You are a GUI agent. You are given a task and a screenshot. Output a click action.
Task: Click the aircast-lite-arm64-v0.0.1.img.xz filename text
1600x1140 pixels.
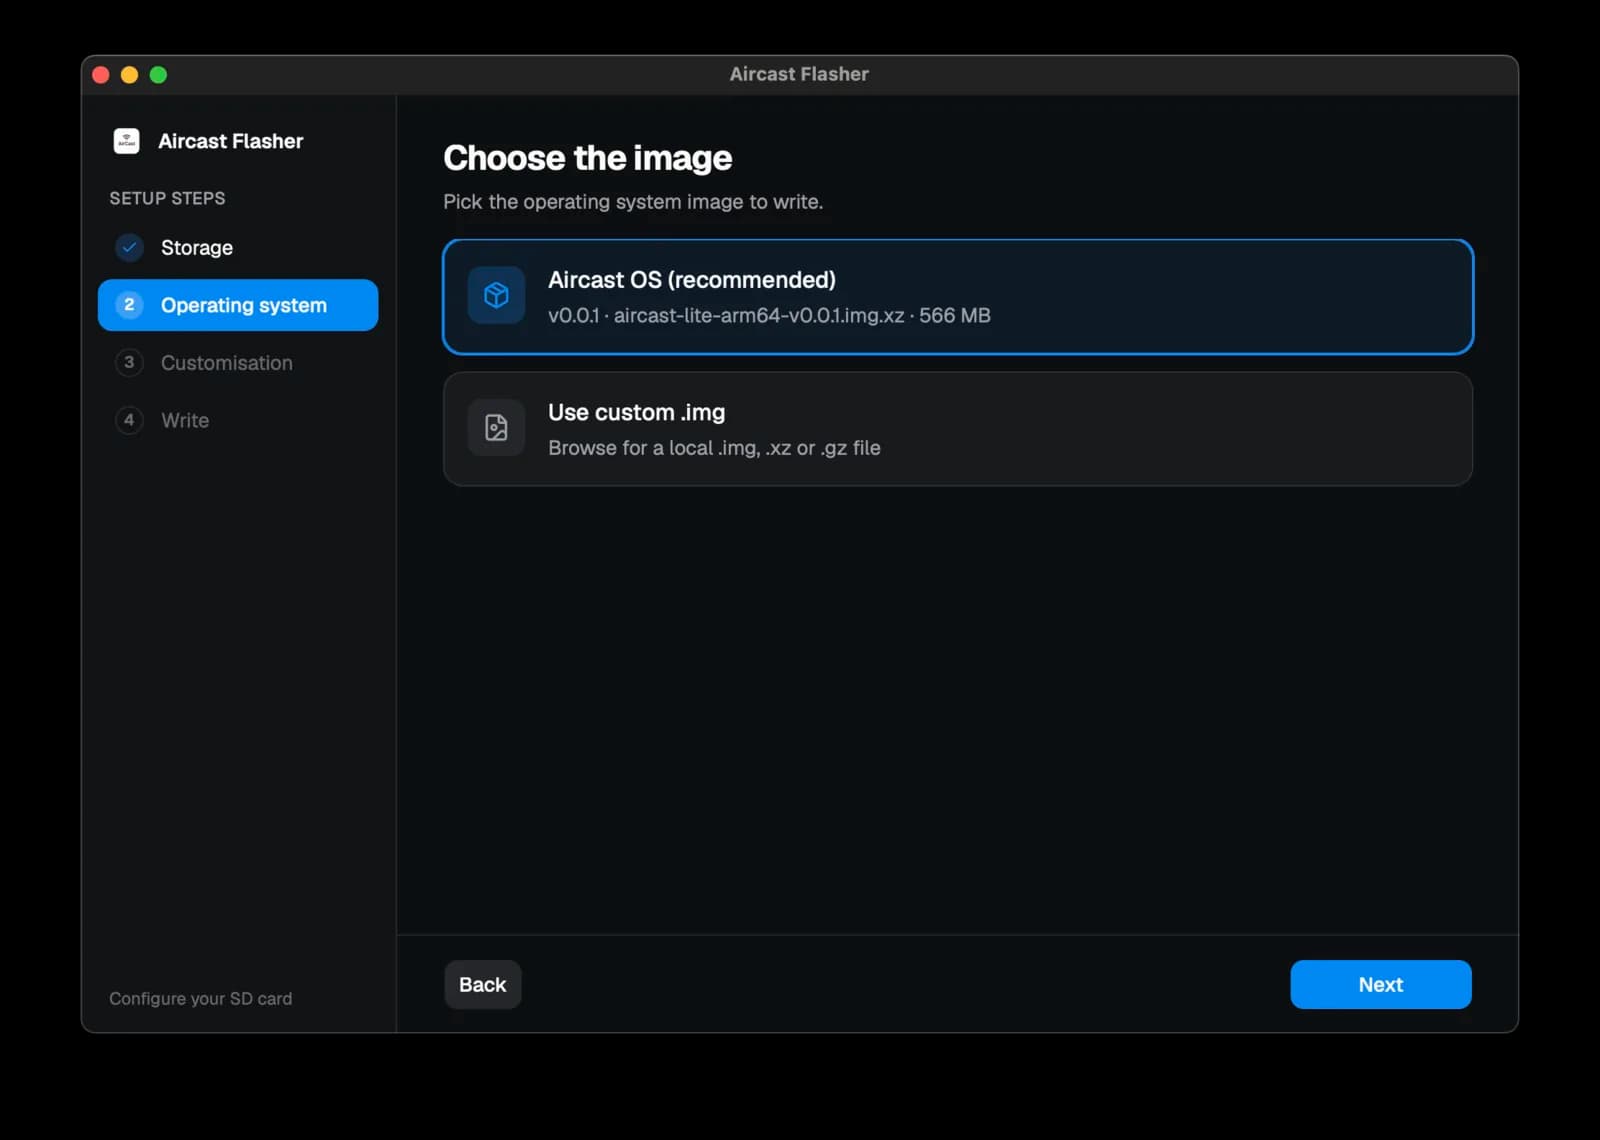759,316
